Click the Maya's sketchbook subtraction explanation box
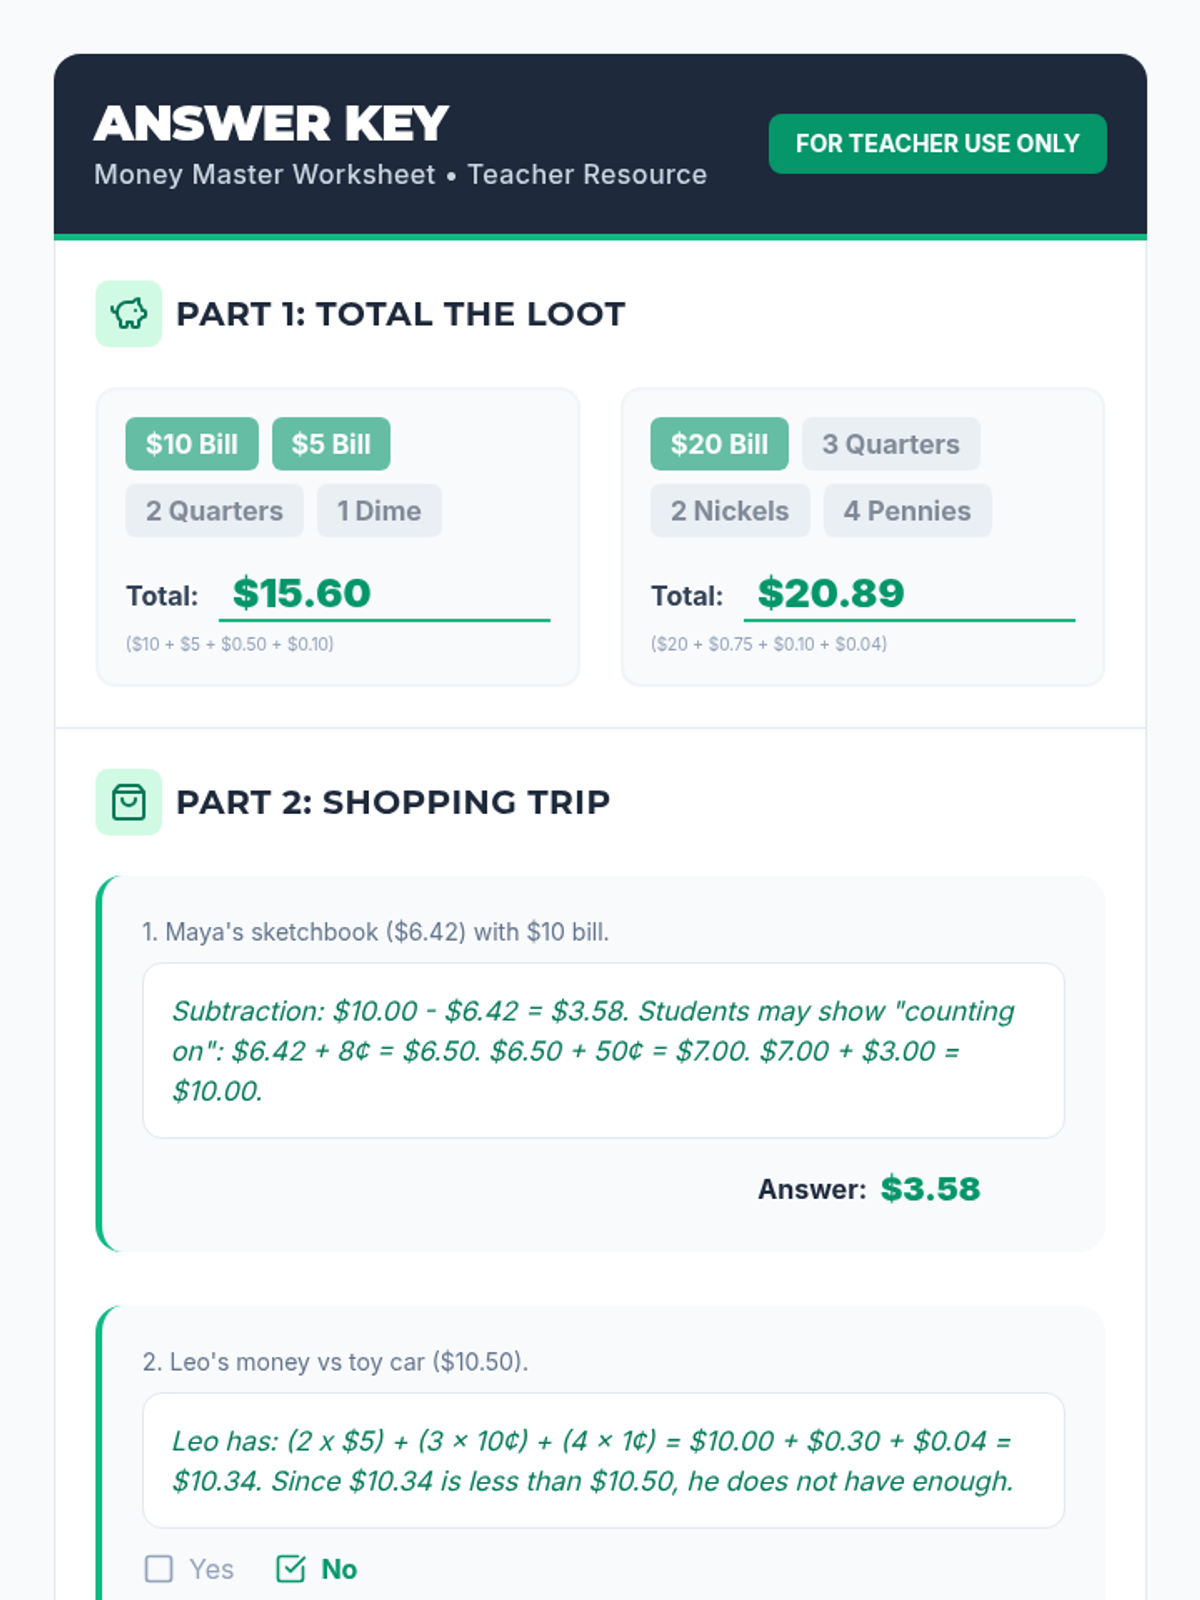Screen dimensions: 1200x1600 (603, 1050)
